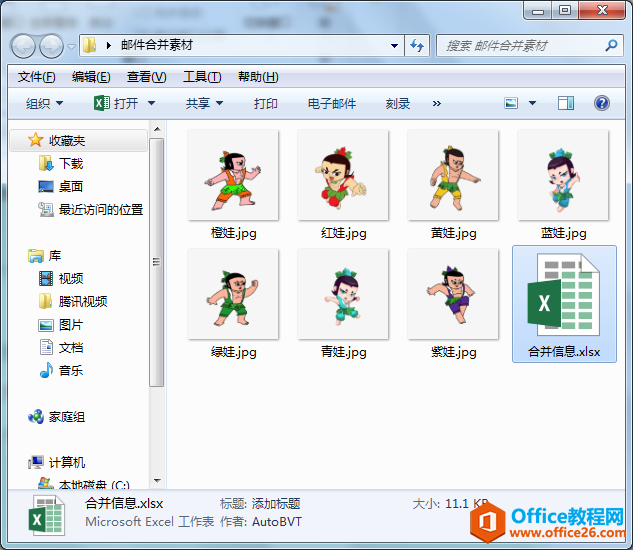The width and height of the screenshot is (633, 550).
Task: Click the folder icon in address bar
Action: coord(90,45)
